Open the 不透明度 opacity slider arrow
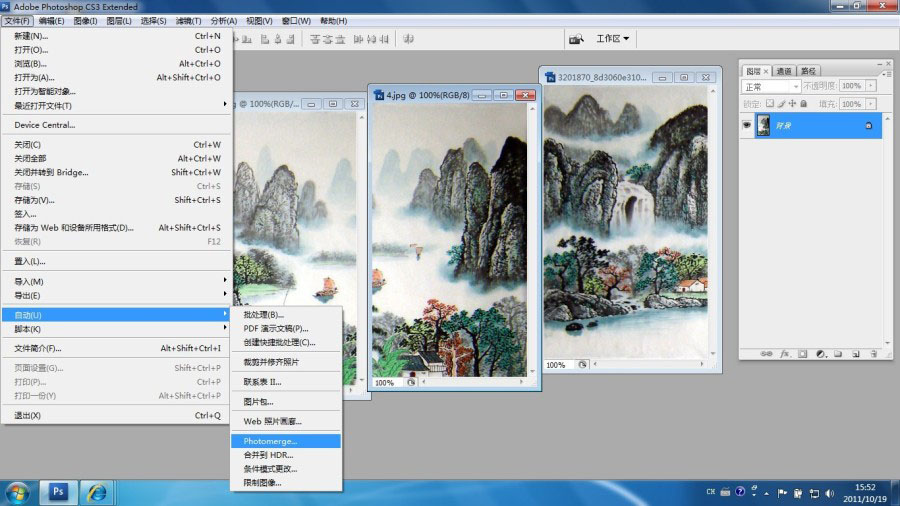This screenshot has width=900, height=506. pyautogui.click(x=871, y=87)
